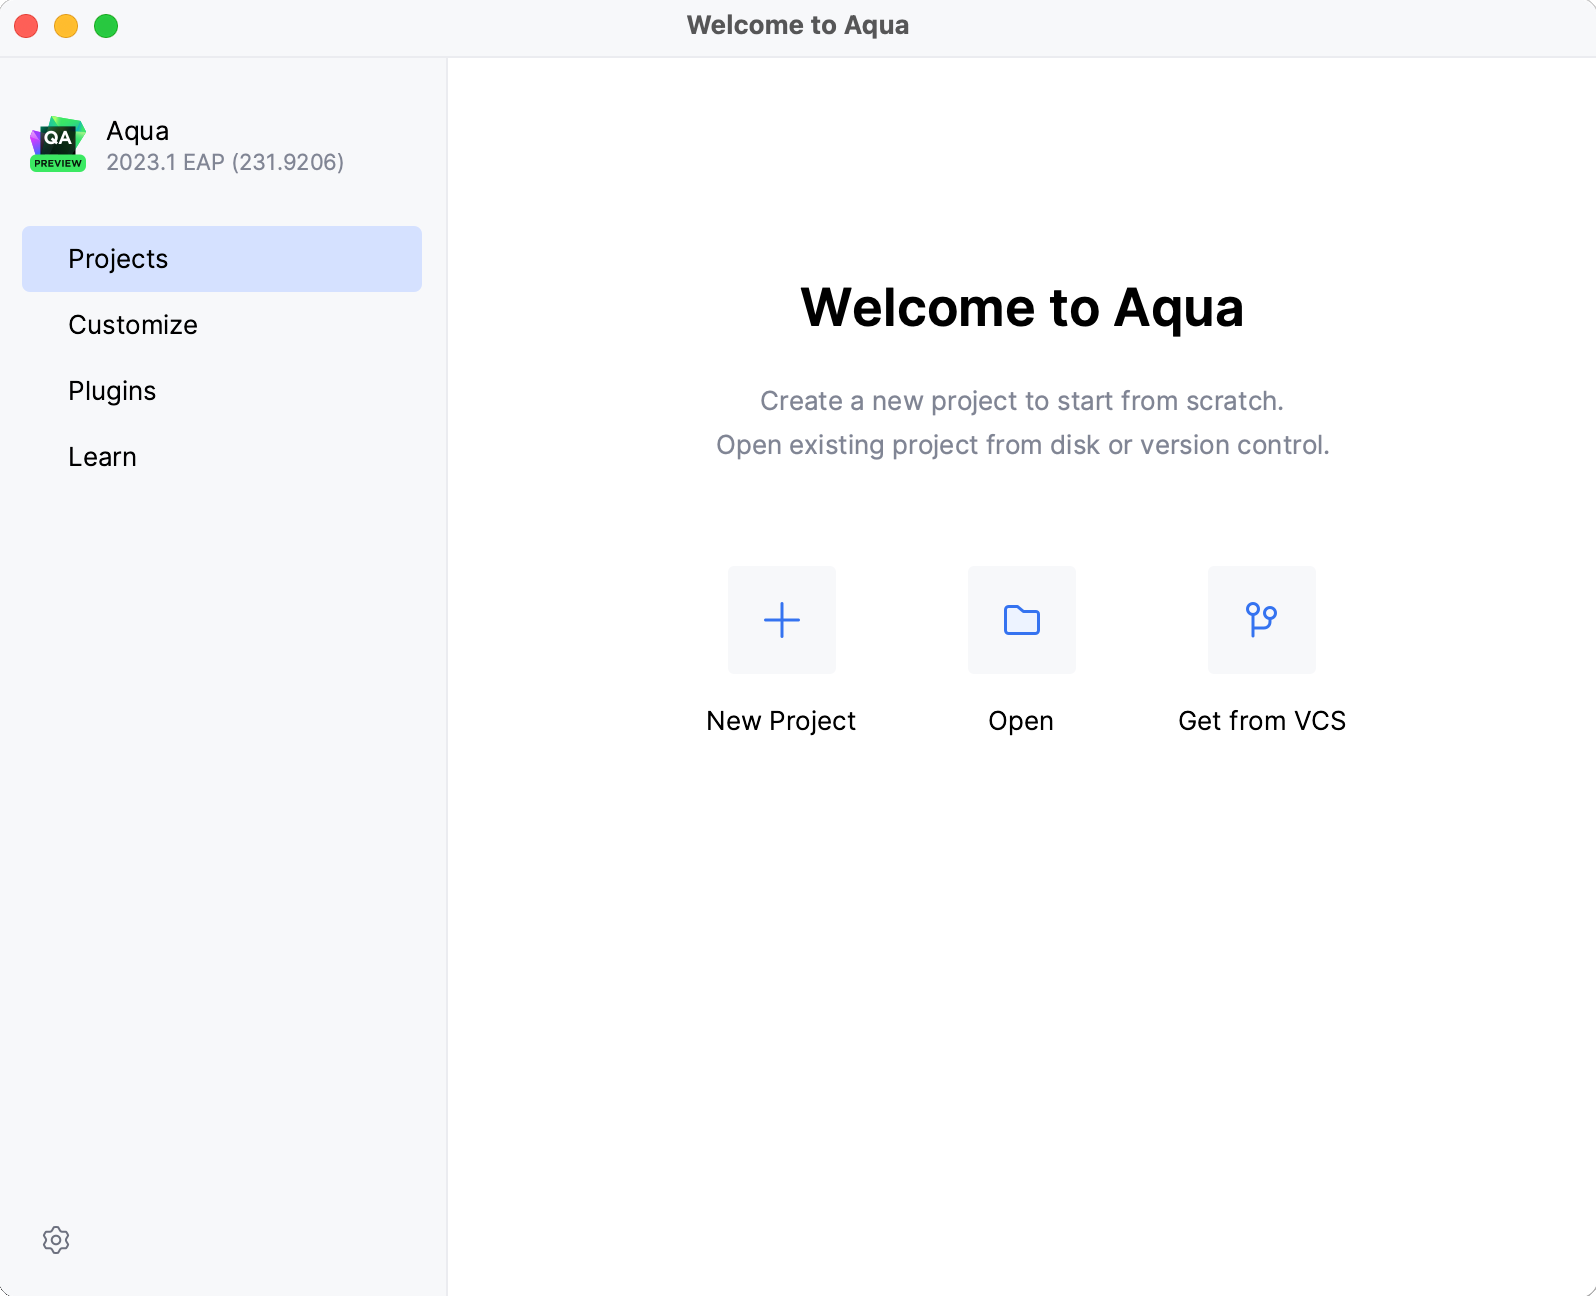This screenshot has height=1296, width=1596.
Task: Click the Get from VCS label
Action: pos(1261,721)
